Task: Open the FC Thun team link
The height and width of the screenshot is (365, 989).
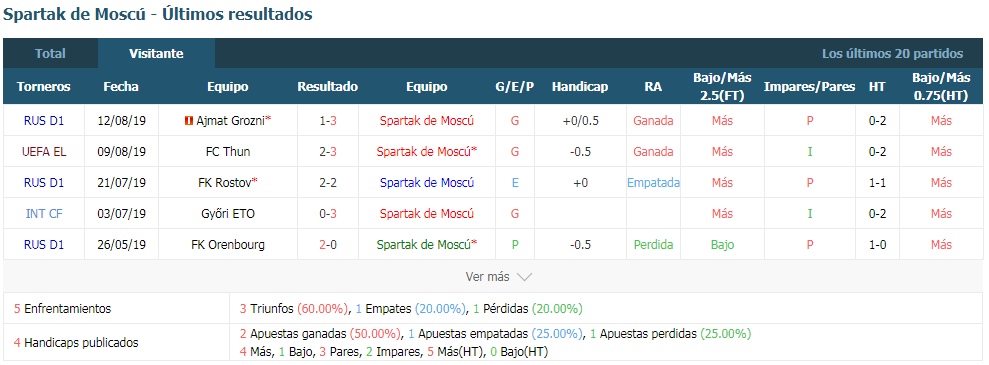Action: point(228,152)
